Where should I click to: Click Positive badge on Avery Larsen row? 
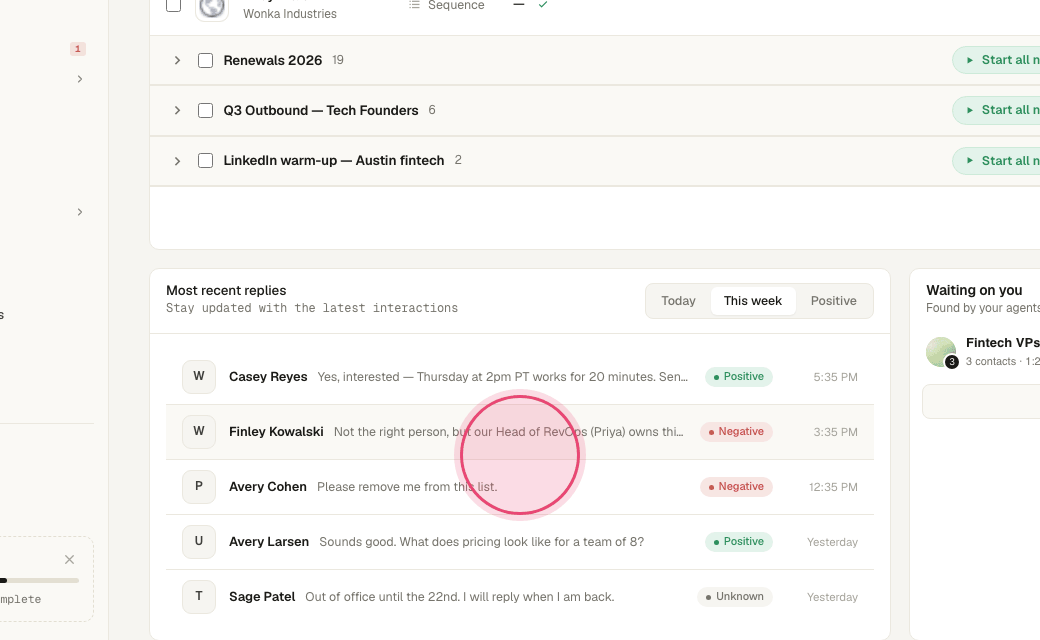738,542
